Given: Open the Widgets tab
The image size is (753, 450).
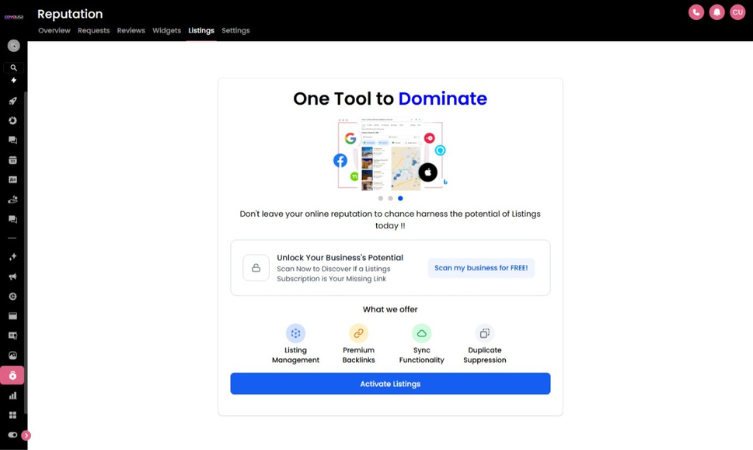Looking at the screenshot, I should tap(166, 31).
